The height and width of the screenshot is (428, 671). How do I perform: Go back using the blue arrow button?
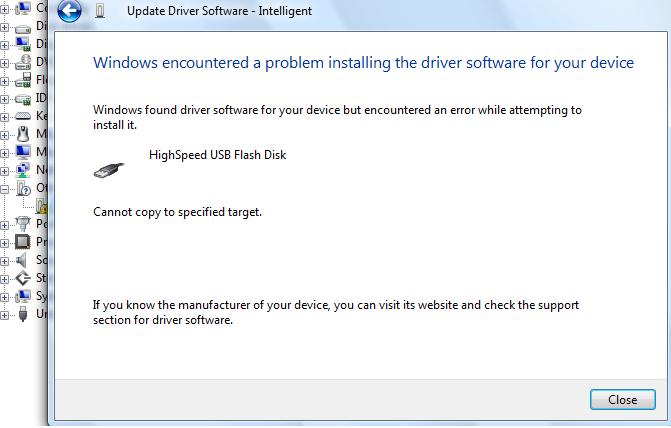tap(69, 10)
